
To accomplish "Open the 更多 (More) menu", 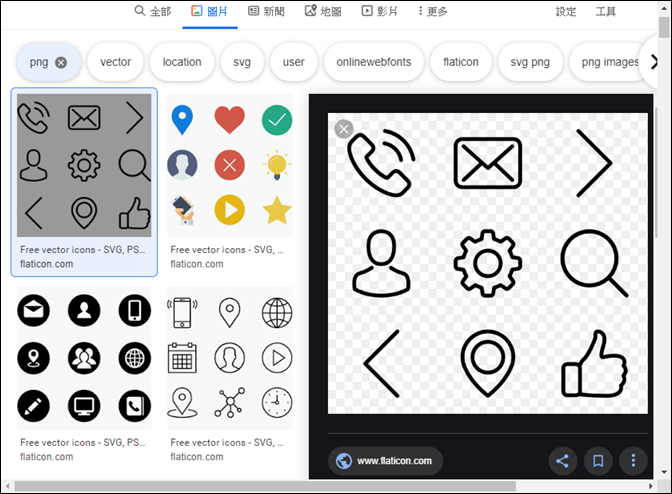I will pyautogui.click(x=433, y=11).
